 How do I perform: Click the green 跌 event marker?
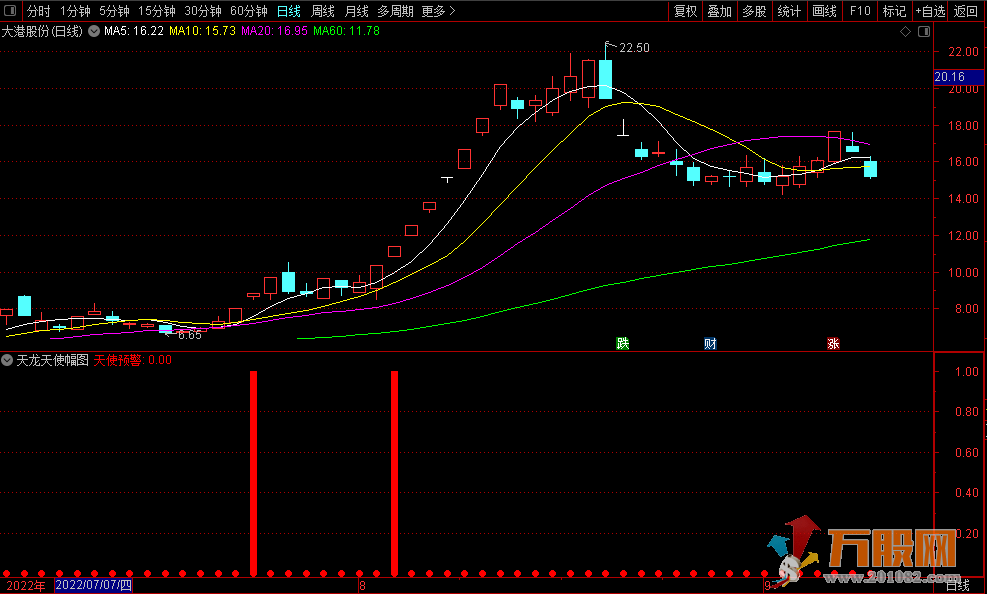(623, 344)
